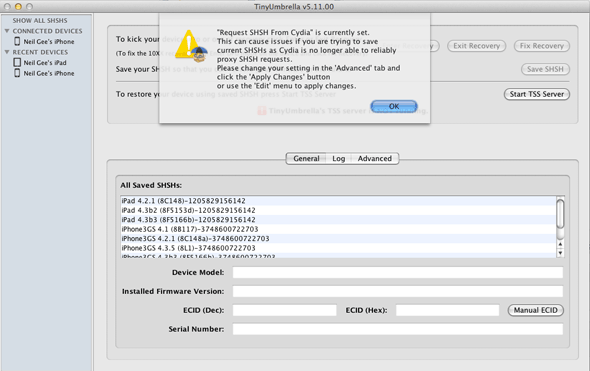Select iPhone3GS 4.2.1 (8C148a) saved SHSH
The height and width of the screenshot is (371, 590).
coord(338,239)
